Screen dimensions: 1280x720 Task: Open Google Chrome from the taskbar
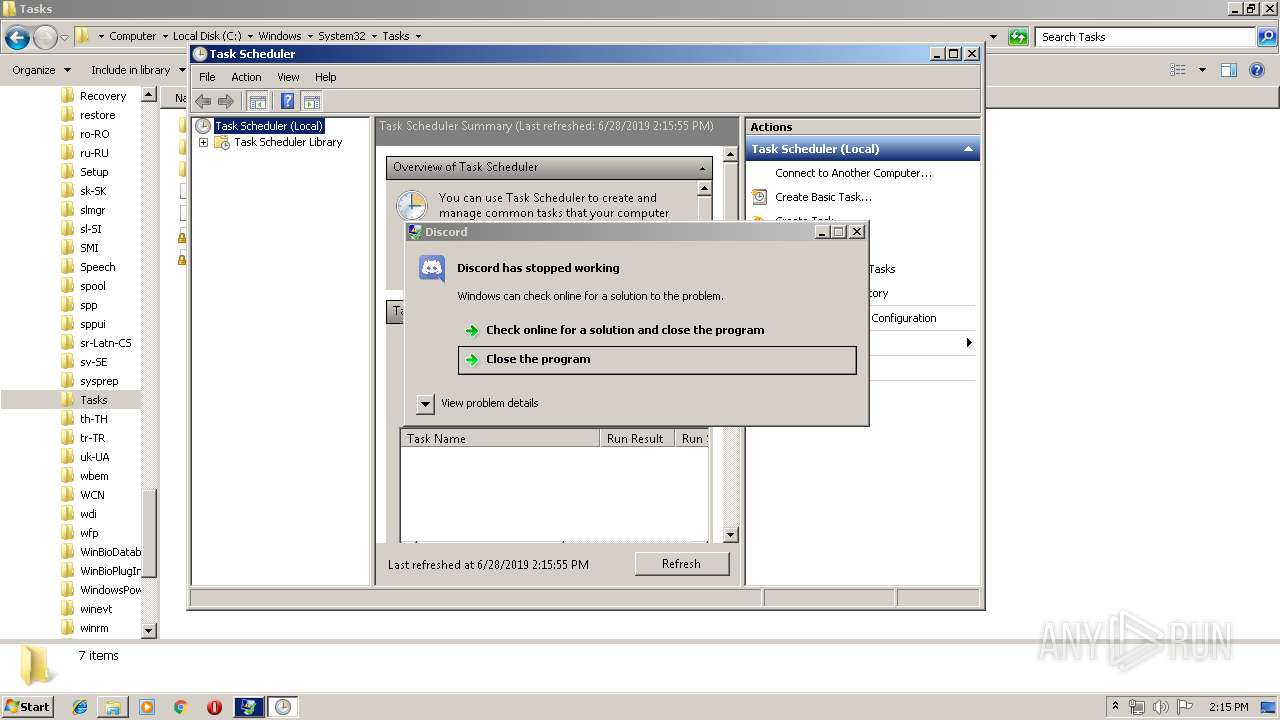181,707
